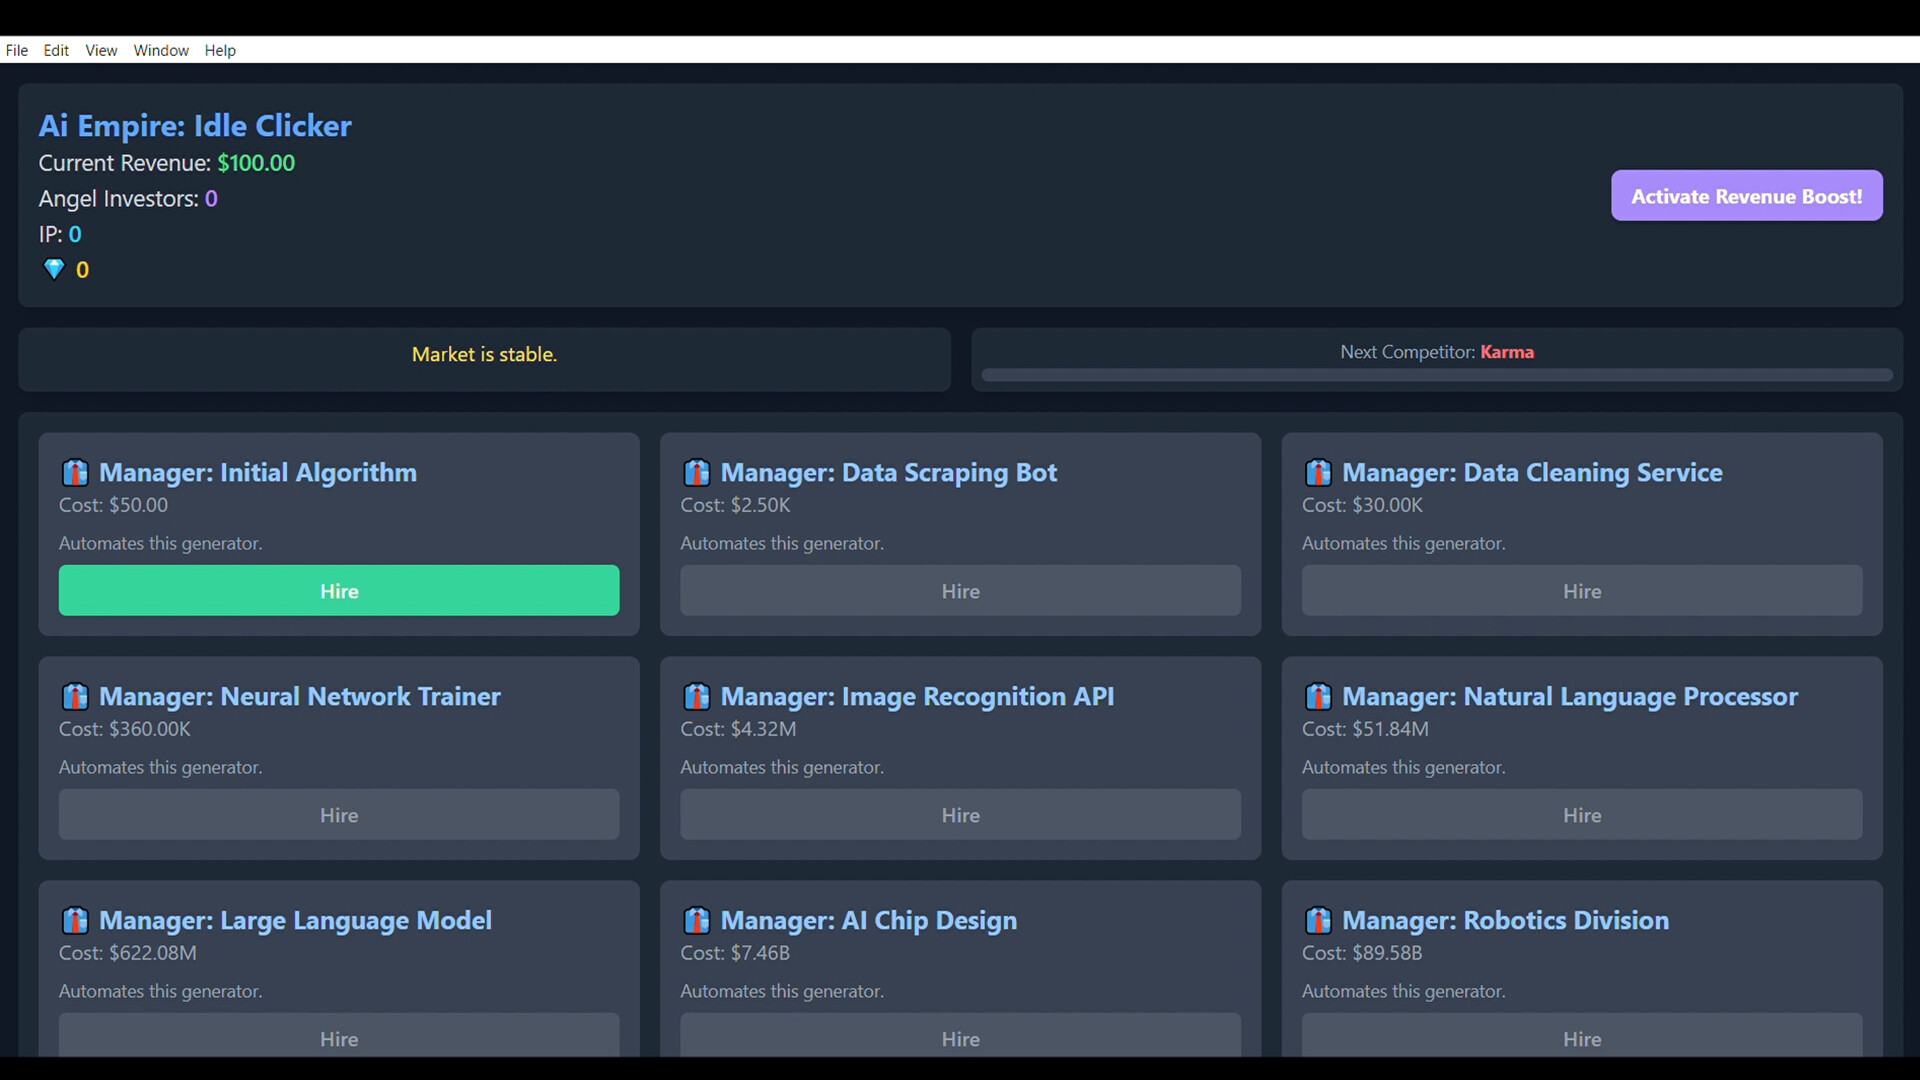Open the Window menu
The image size is (1920, 1080).
160,50
